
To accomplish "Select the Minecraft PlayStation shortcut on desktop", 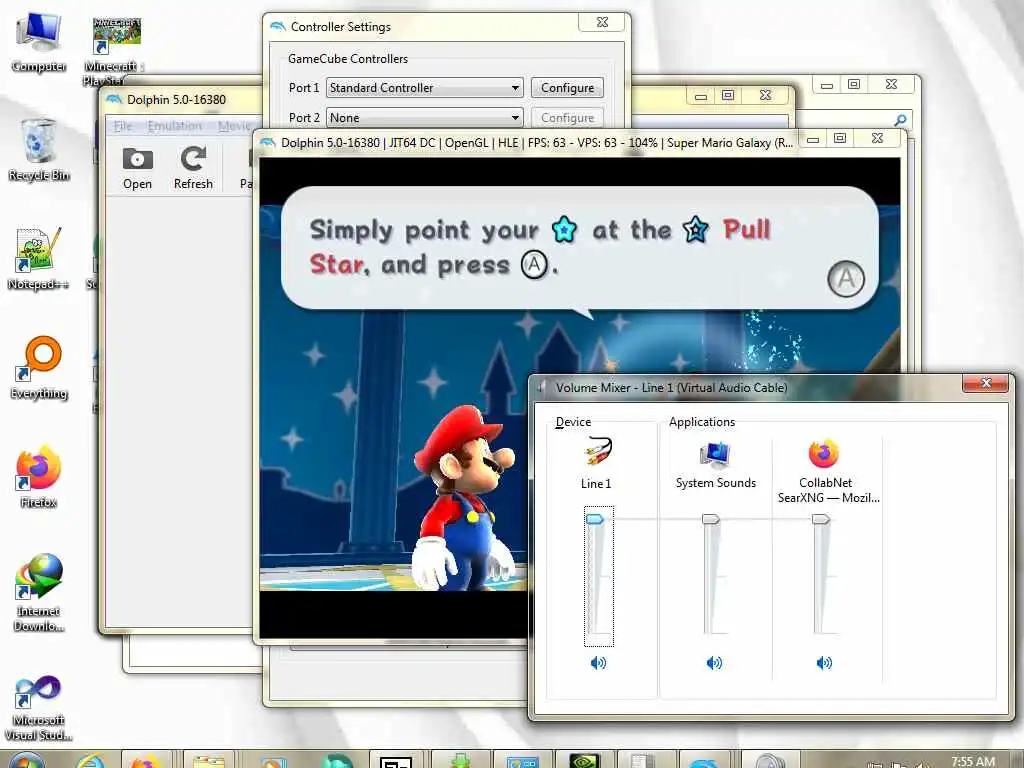I will click(115, 51).
